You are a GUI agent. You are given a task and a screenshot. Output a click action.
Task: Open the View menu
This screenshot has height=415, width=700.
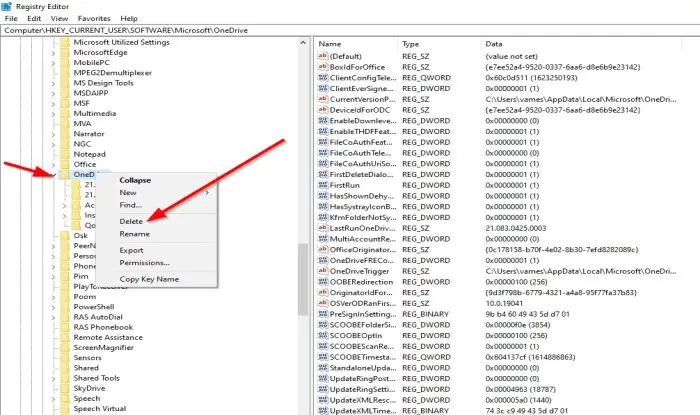59,18
